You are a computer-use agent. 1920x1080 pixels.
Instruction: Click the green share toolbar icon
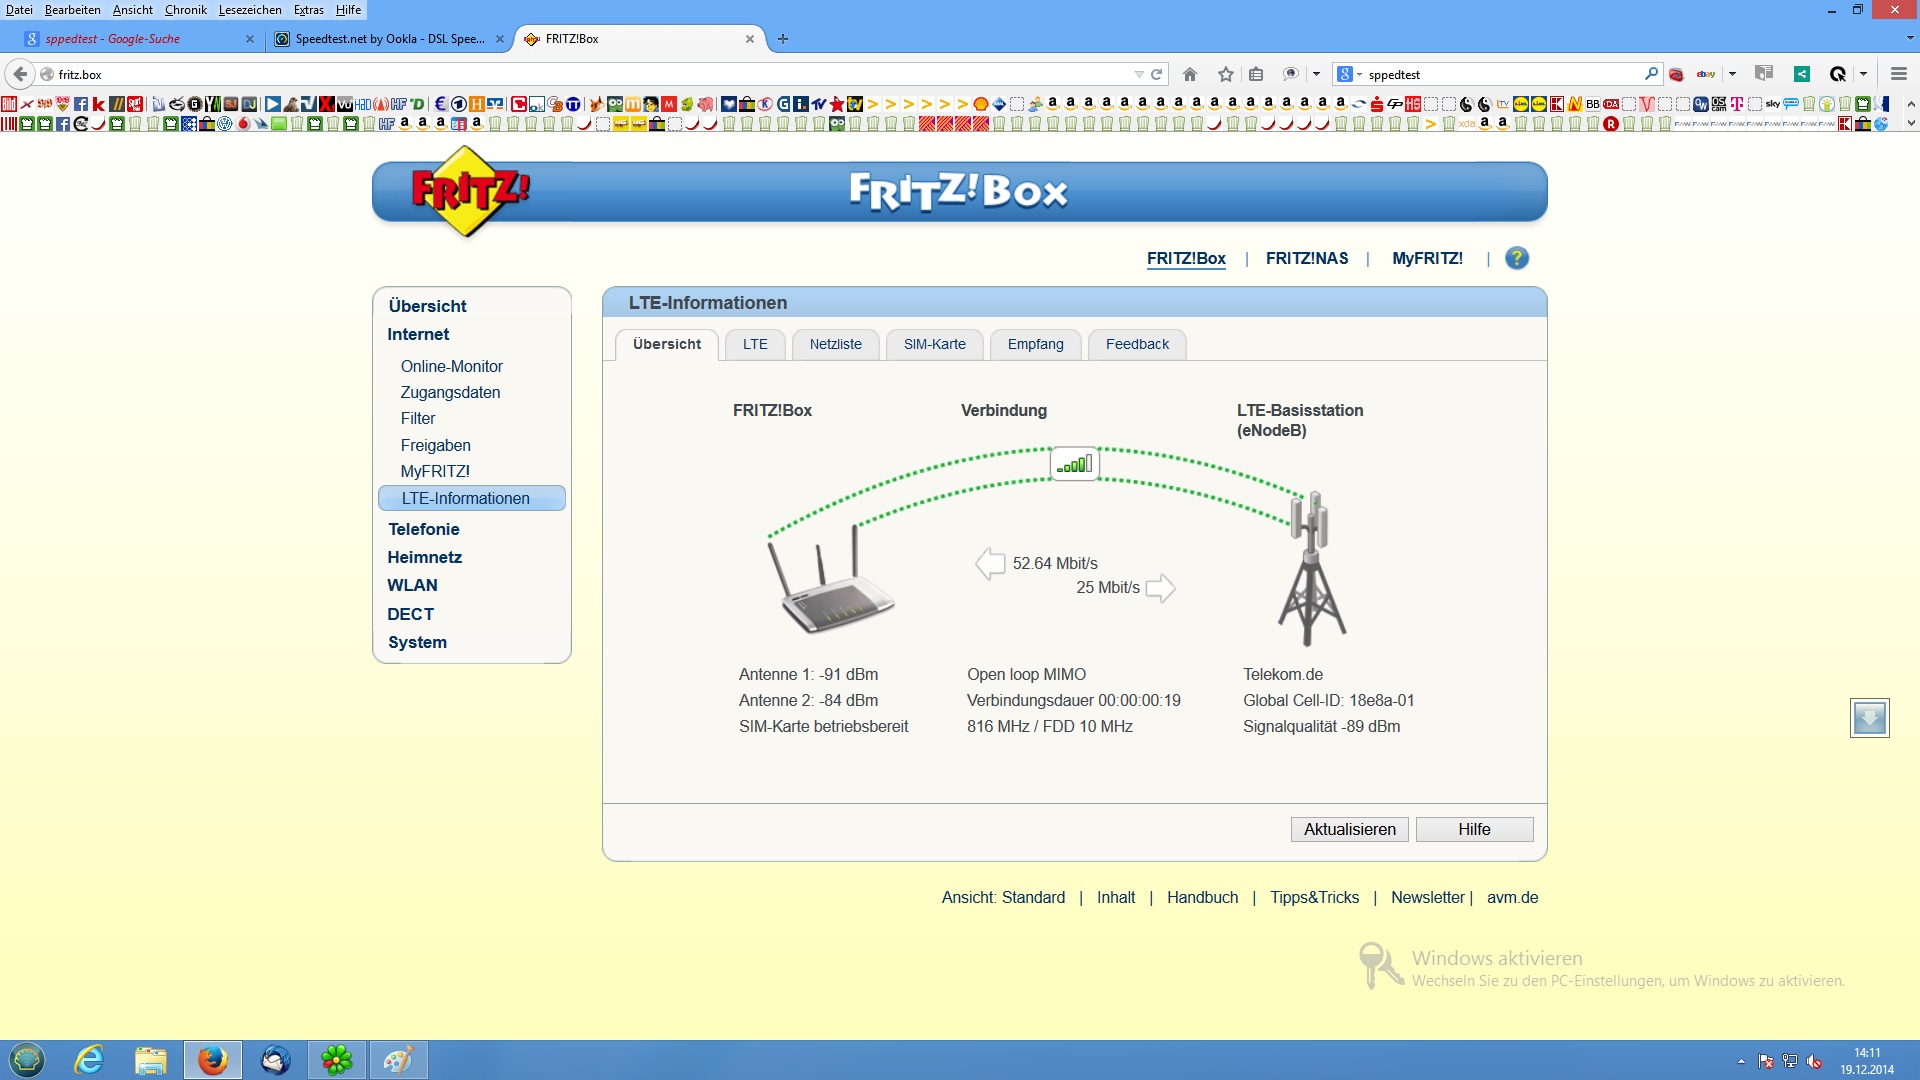coord(1801,74)
